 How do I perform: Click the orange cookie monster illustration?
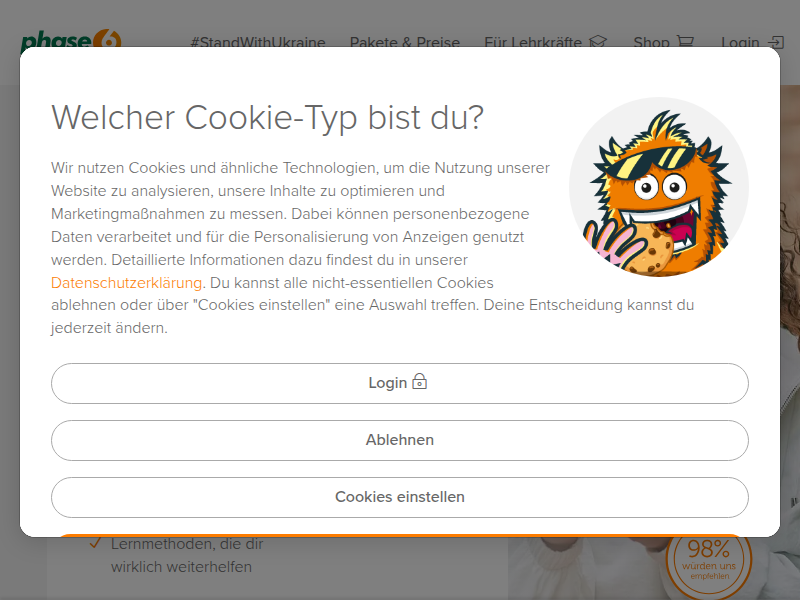[x=659, y=187]
